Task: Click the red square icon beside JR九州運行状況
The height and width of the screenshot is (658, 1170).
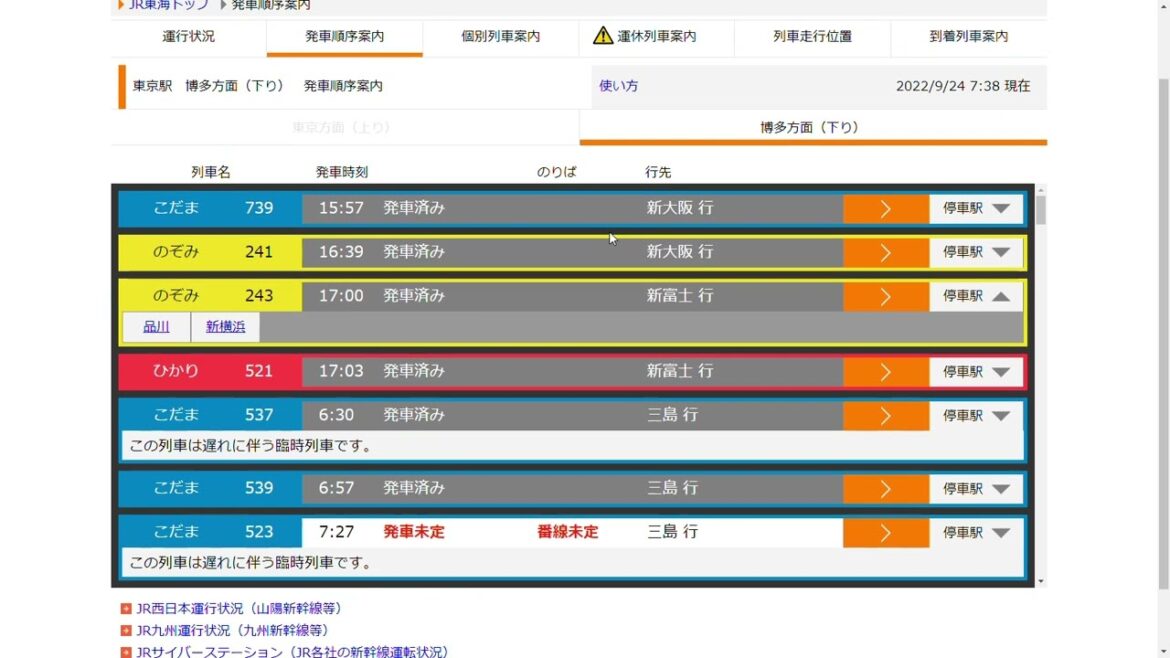Action: [125, 631]
